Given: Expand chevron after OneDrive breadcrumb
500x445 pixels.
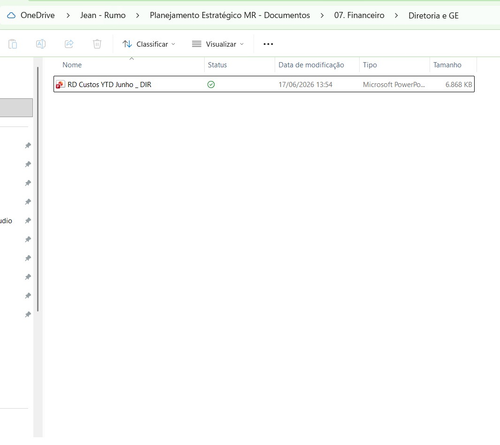Looking at the screenshot, I should pos(68,15).
